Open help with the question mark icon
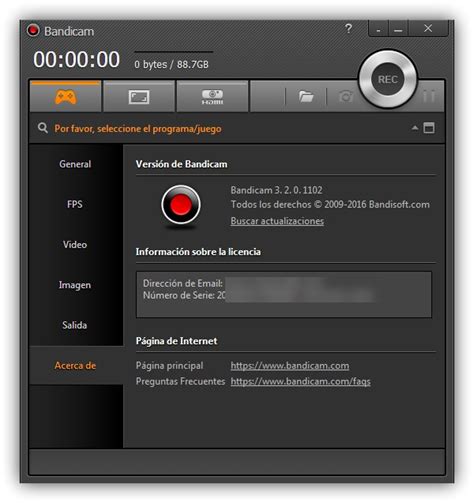 tap(348, 29)
